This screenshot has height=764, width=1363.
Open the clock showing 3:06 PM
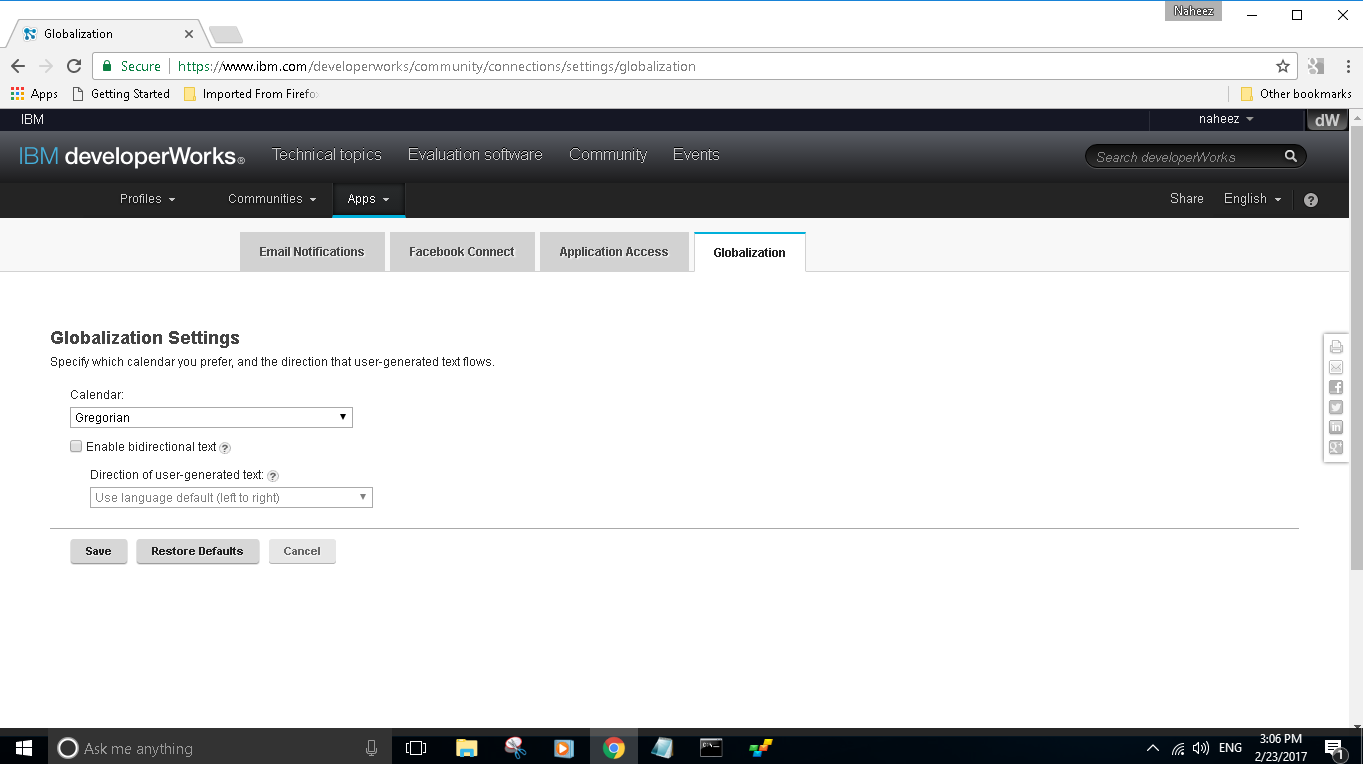[x=1281, y=748]
